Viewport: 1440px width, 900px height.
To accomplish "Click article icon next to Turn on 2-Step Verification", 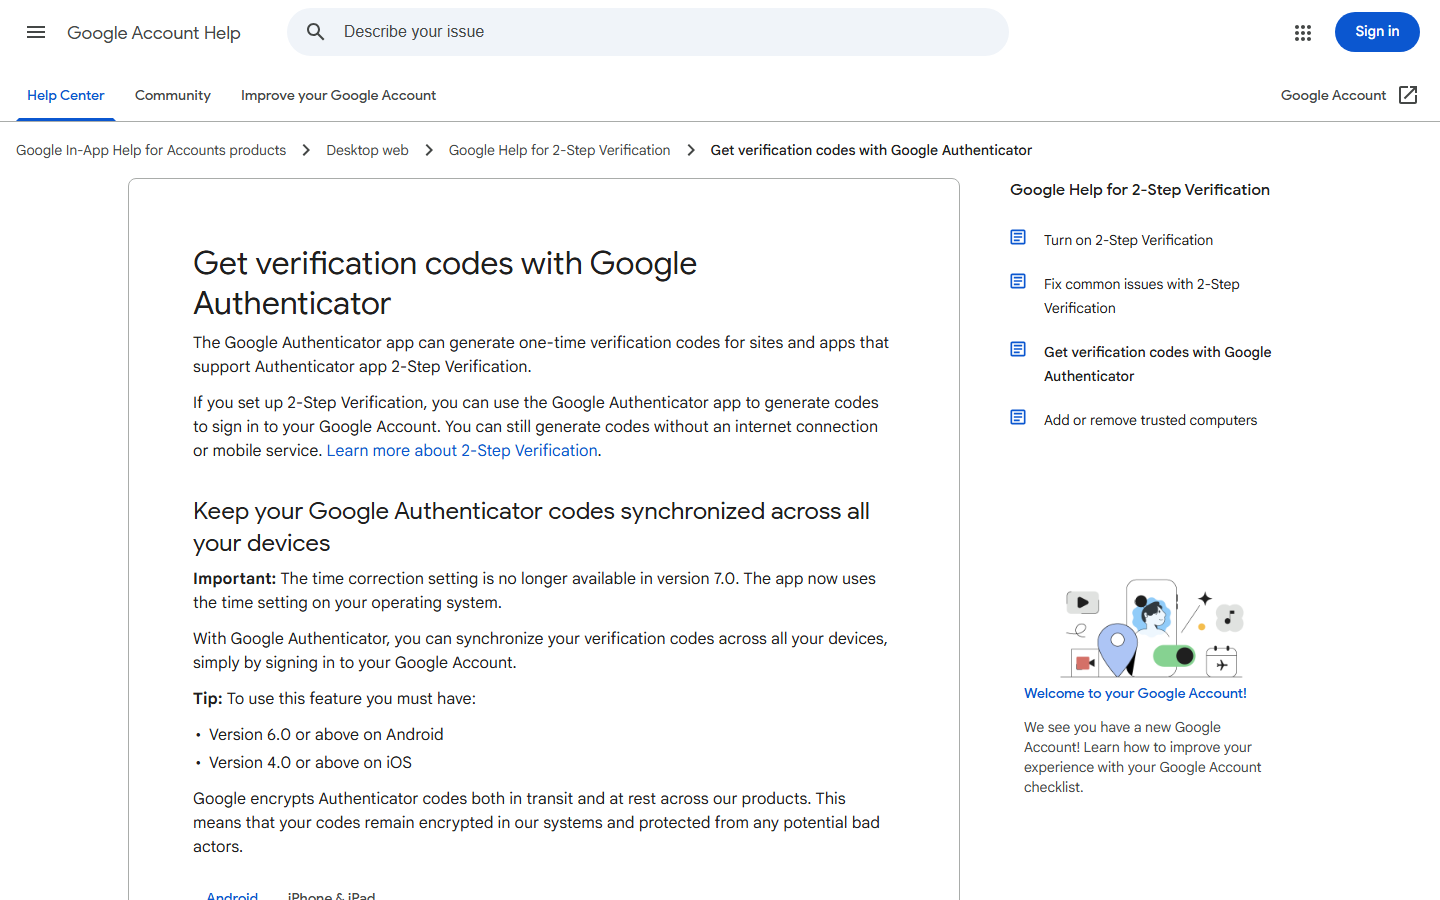I will 1018,237.
